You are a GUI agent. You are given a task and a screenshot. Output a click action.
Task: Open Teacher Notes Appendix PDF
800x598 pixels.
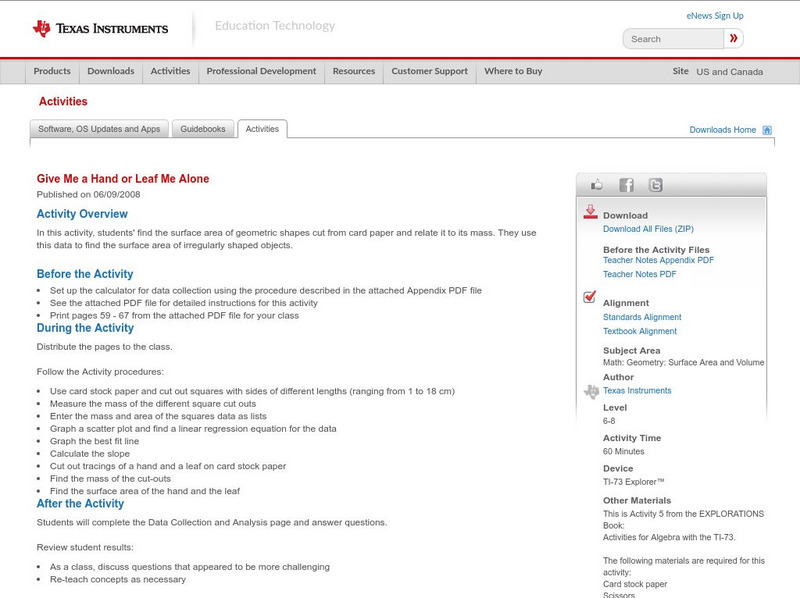[658, 260]
